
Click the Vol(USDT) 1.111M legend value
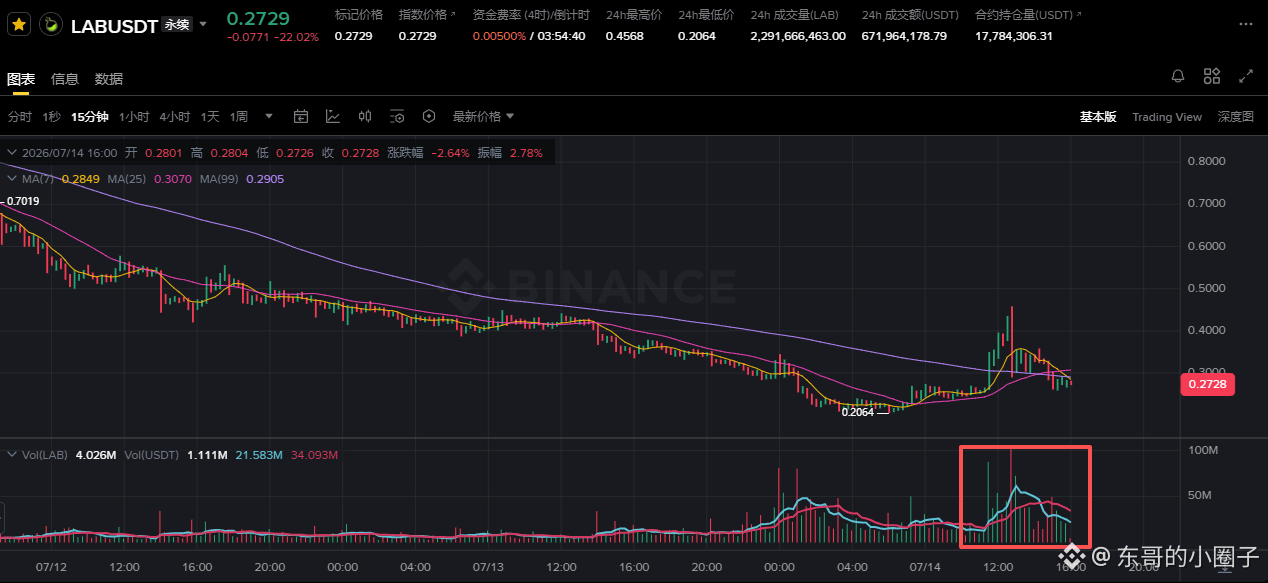coord(177,455)
